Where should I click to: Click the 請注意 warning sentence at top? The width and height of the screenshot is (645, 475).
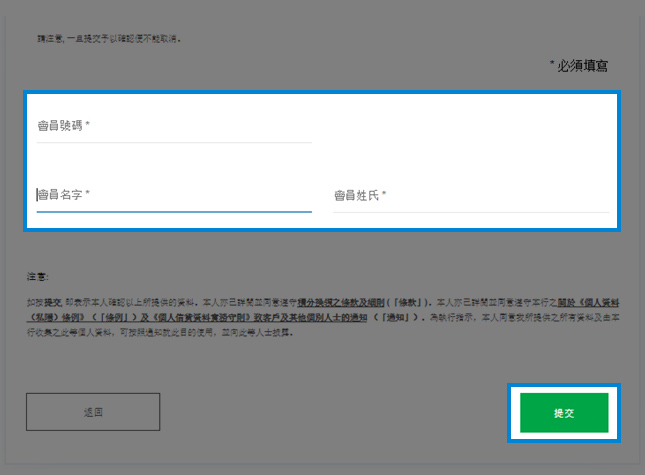(x=109, y=39)
